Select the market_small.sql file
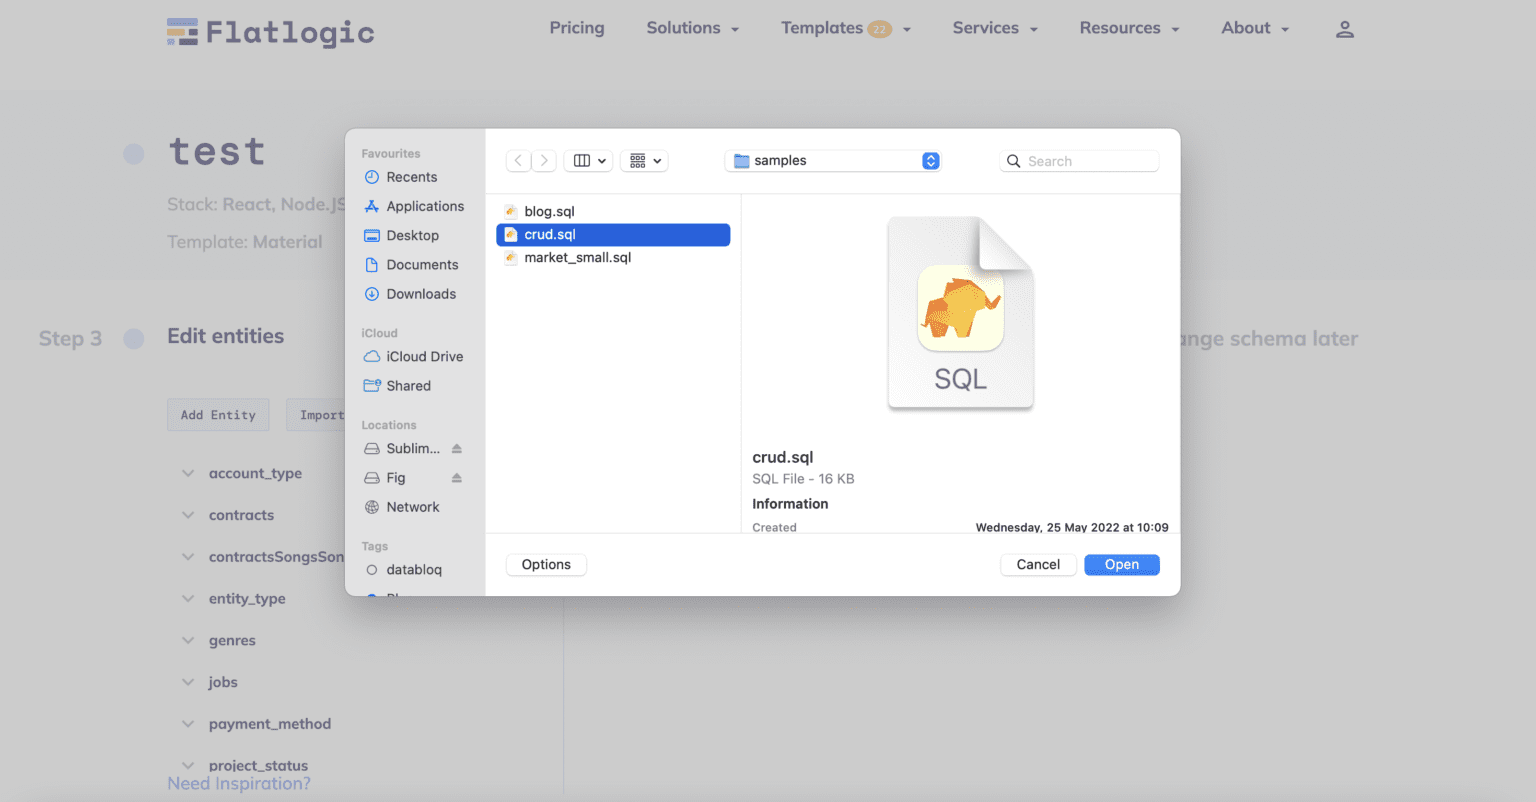This screenshot has height=802, width=1536. 577,258
